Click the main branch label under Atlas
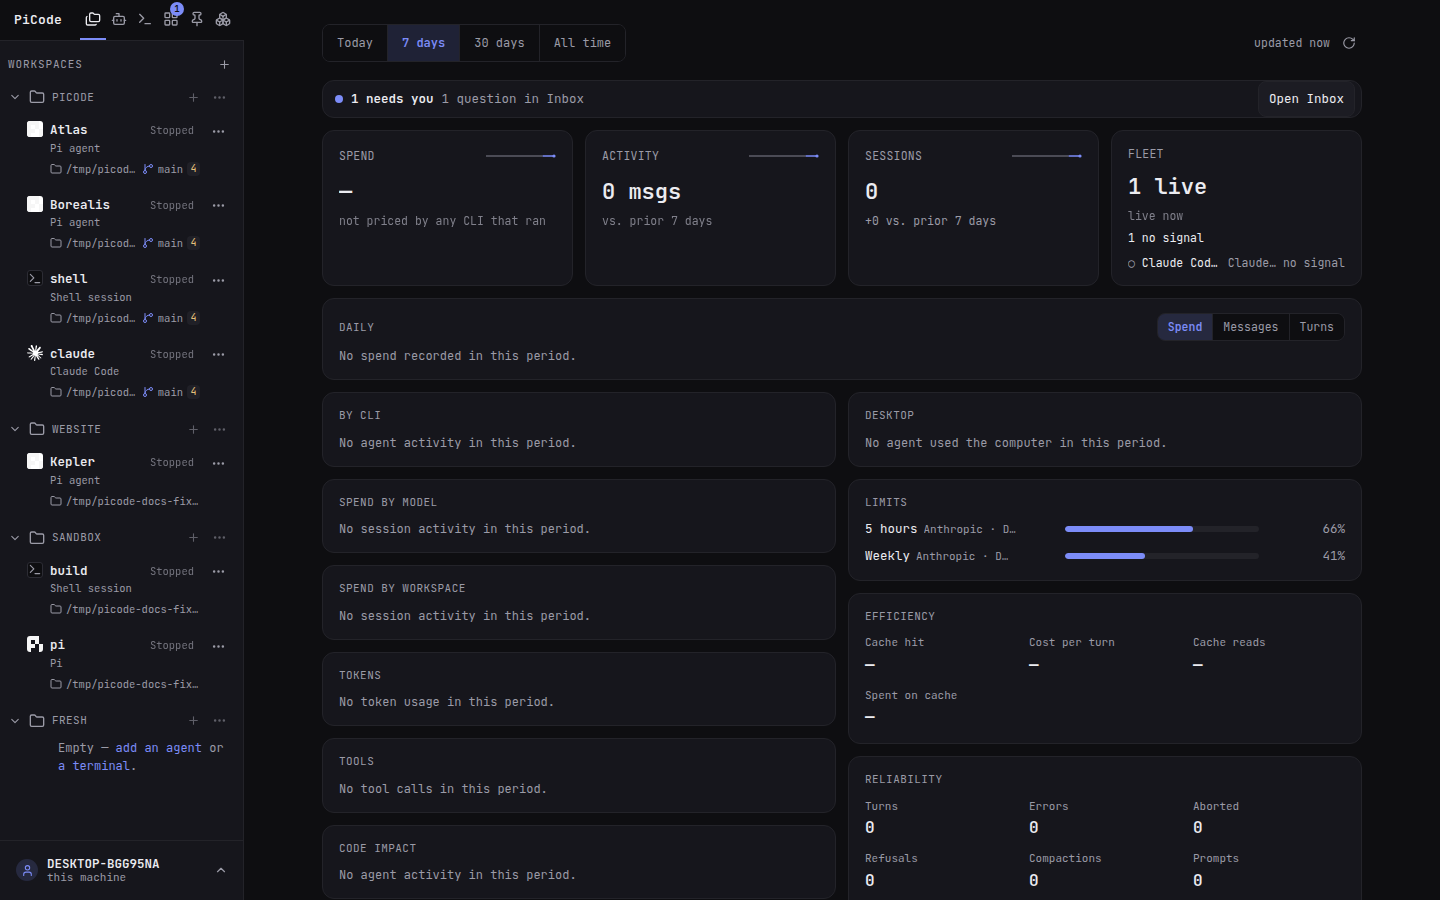1440x900 pixels. [170, 169]
